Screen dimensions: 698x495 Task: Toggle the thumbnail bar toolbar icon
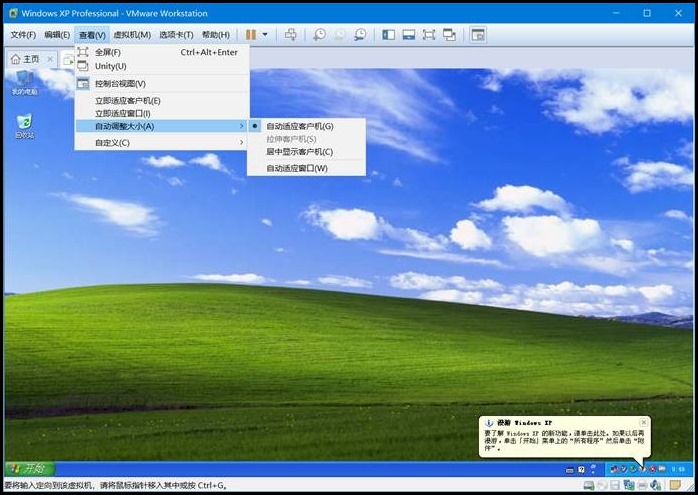click(x=409, y=35)
